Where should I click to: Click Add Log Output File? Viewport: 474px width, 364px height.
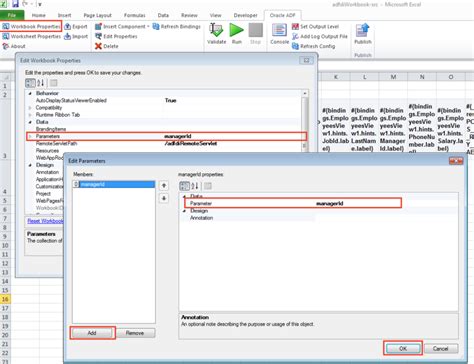tap(320, 36)
